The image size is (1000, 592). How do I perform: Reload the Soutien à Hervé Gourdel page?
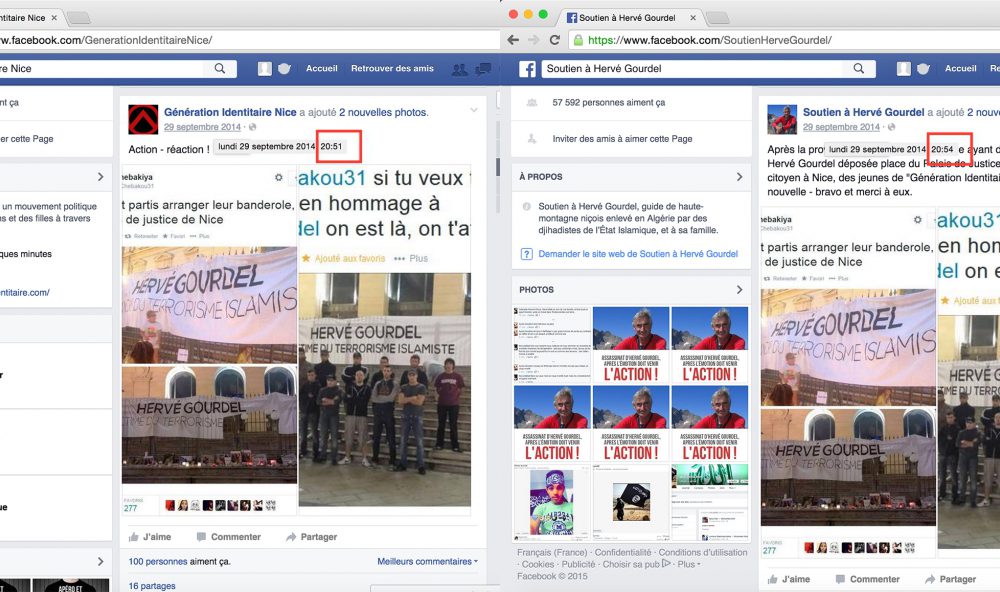tap(555, 40)
